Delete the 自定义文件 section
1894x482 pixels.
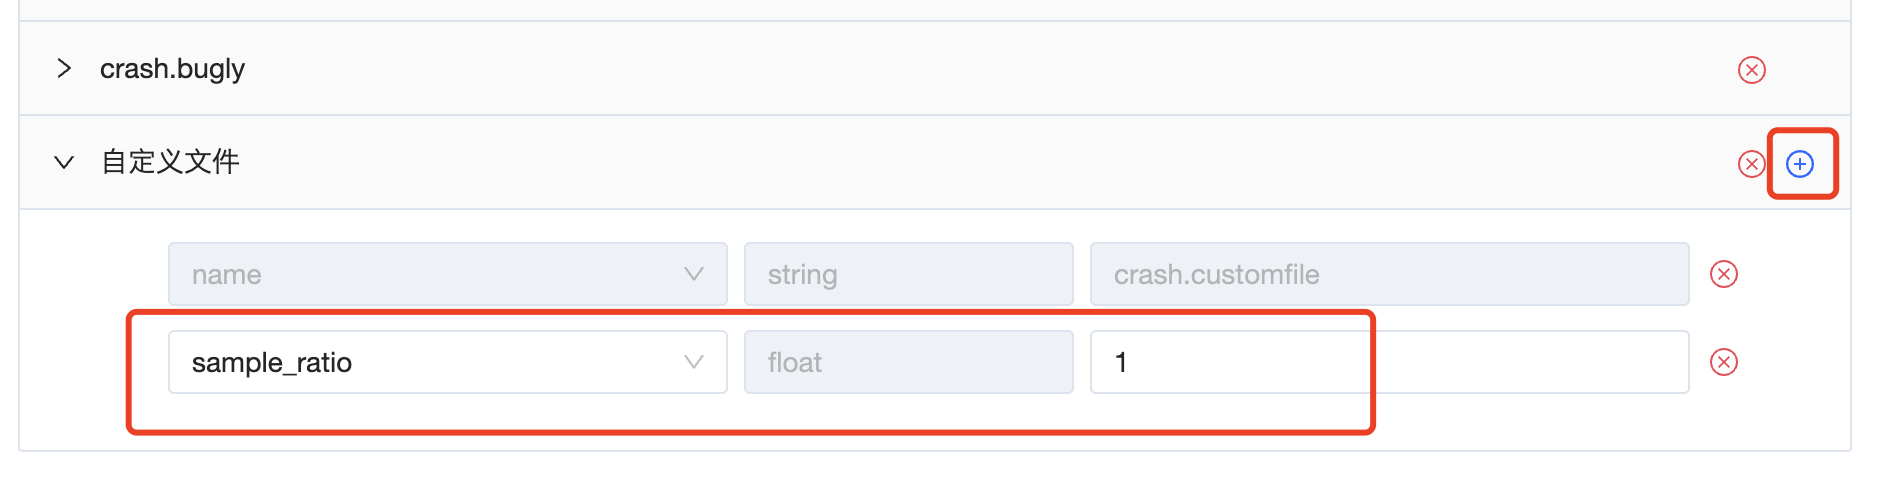point(1751,164)
